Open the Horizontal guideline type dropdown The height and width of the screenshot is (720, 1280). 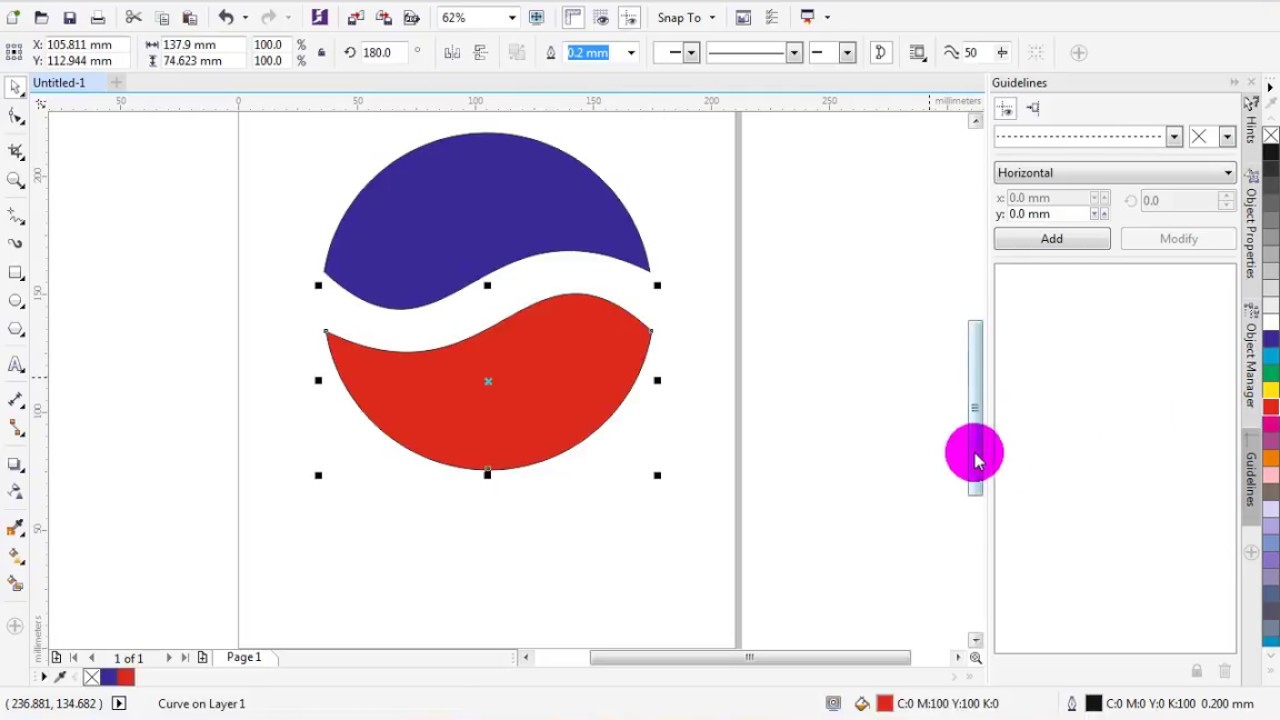click(1115, 173)
